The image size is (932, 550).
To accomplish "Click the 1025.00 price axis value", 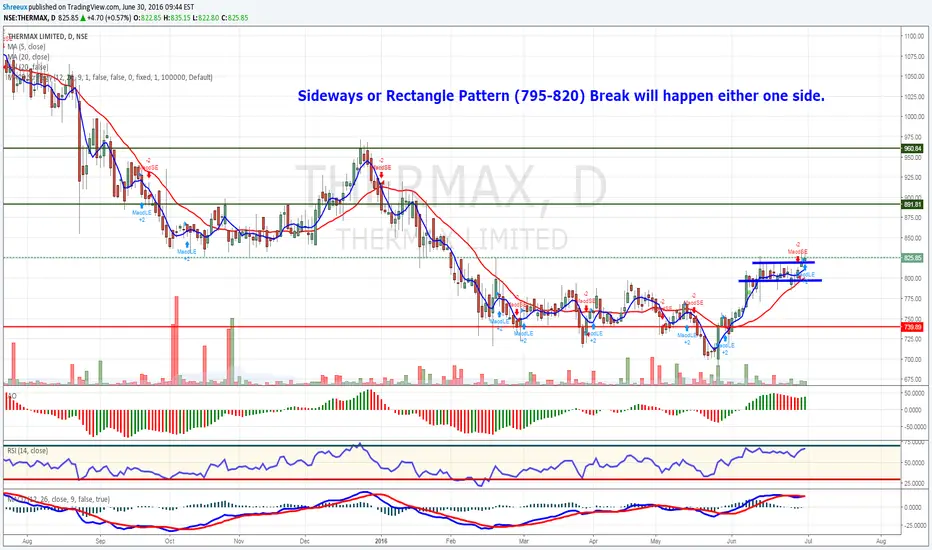I will pyautogui.click(x=914, y=97).
